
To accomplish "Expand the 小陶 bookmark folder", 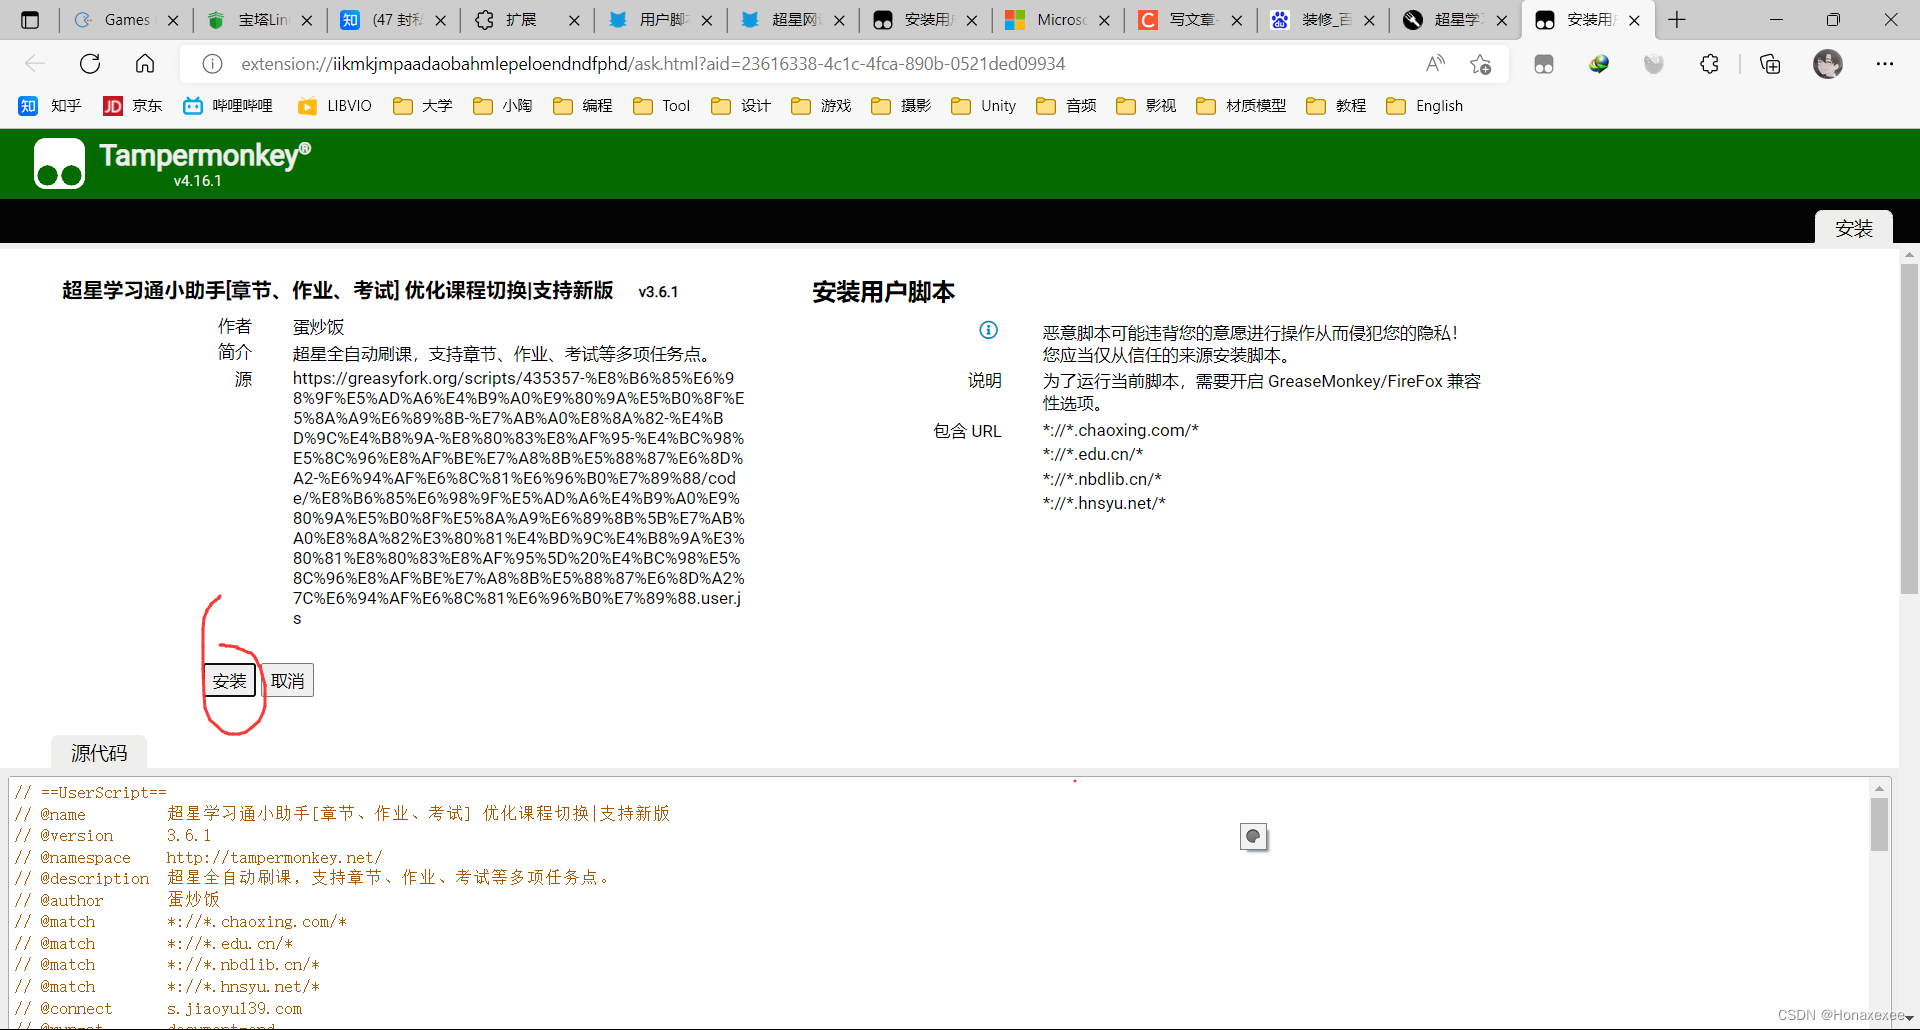I will tap(502, 106).
